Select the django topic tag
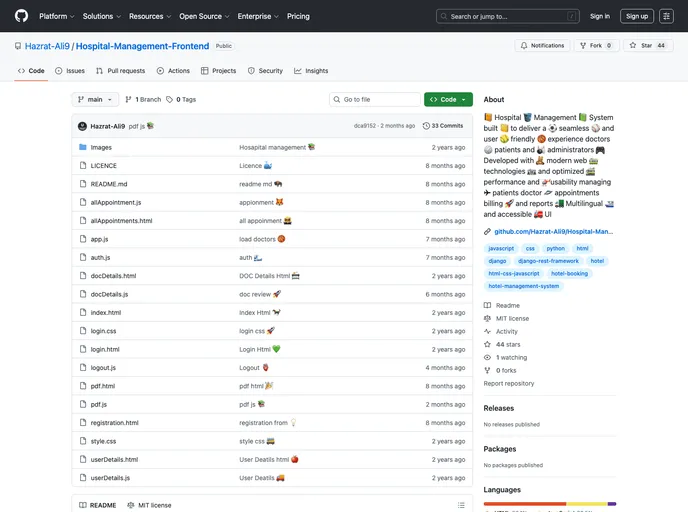This screenshot has width=688, height=512. (x=497, y=260)
